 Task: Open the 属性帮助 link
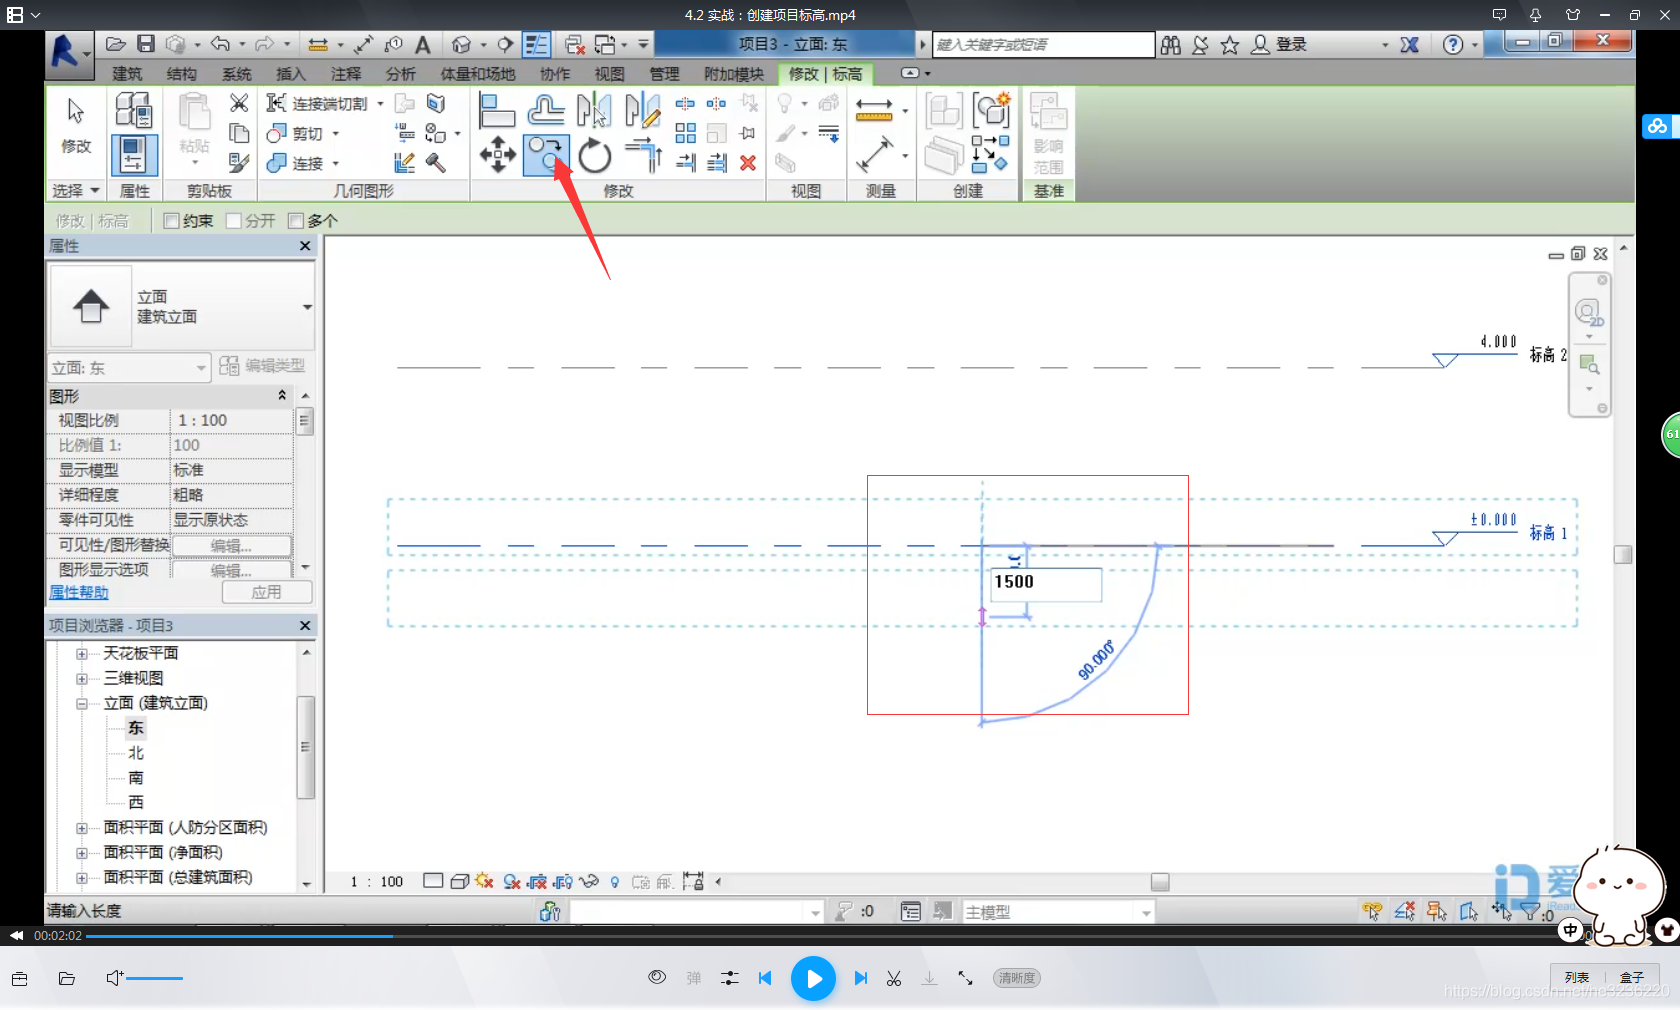tap(79, 592)
